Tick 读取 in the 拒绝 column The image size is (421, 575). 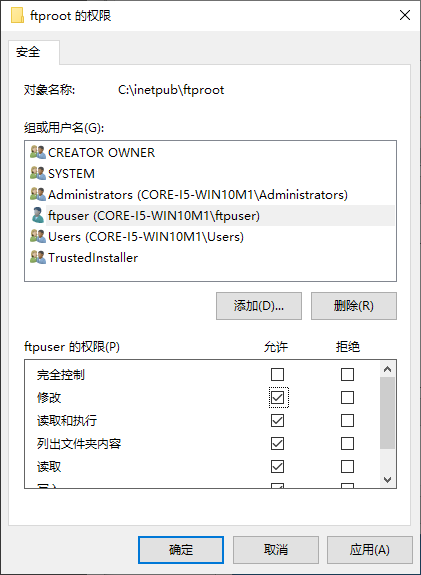coord(347,467)
